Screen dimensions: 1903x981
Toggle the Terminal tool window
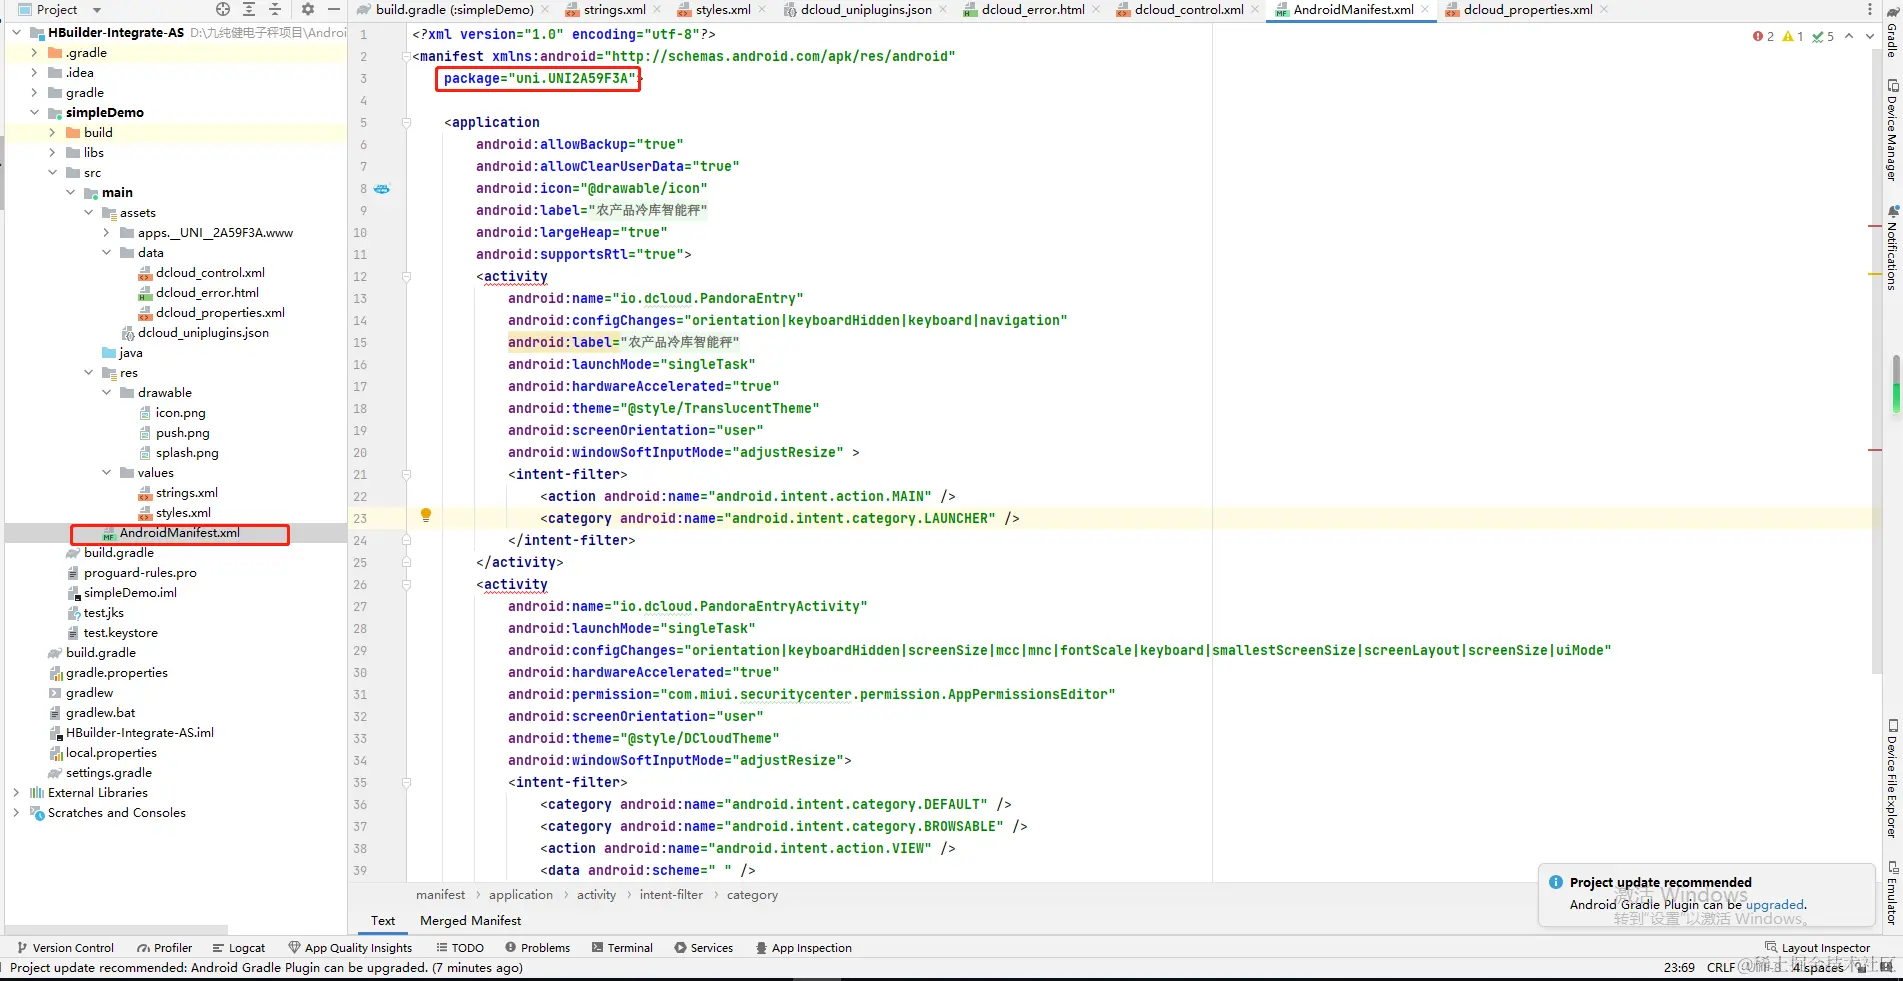tap(622, 948)
